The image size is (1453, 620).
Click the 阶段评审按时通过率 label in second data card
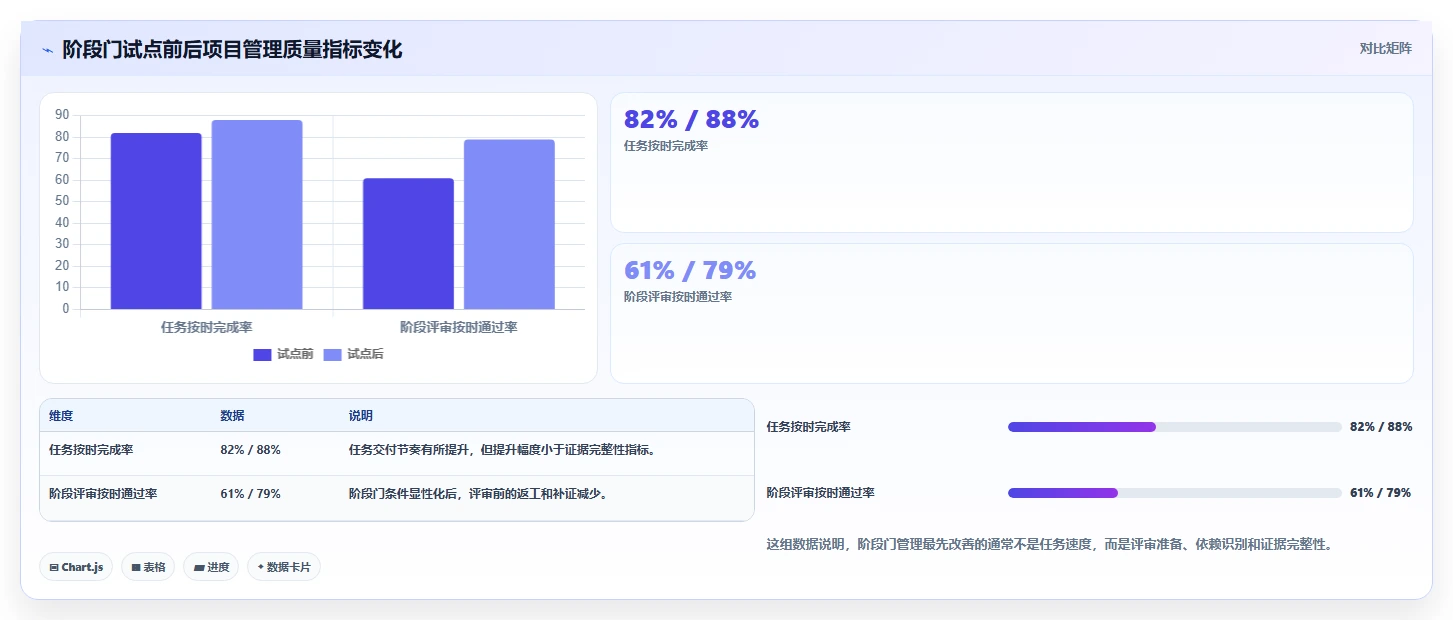pos(678,297)
